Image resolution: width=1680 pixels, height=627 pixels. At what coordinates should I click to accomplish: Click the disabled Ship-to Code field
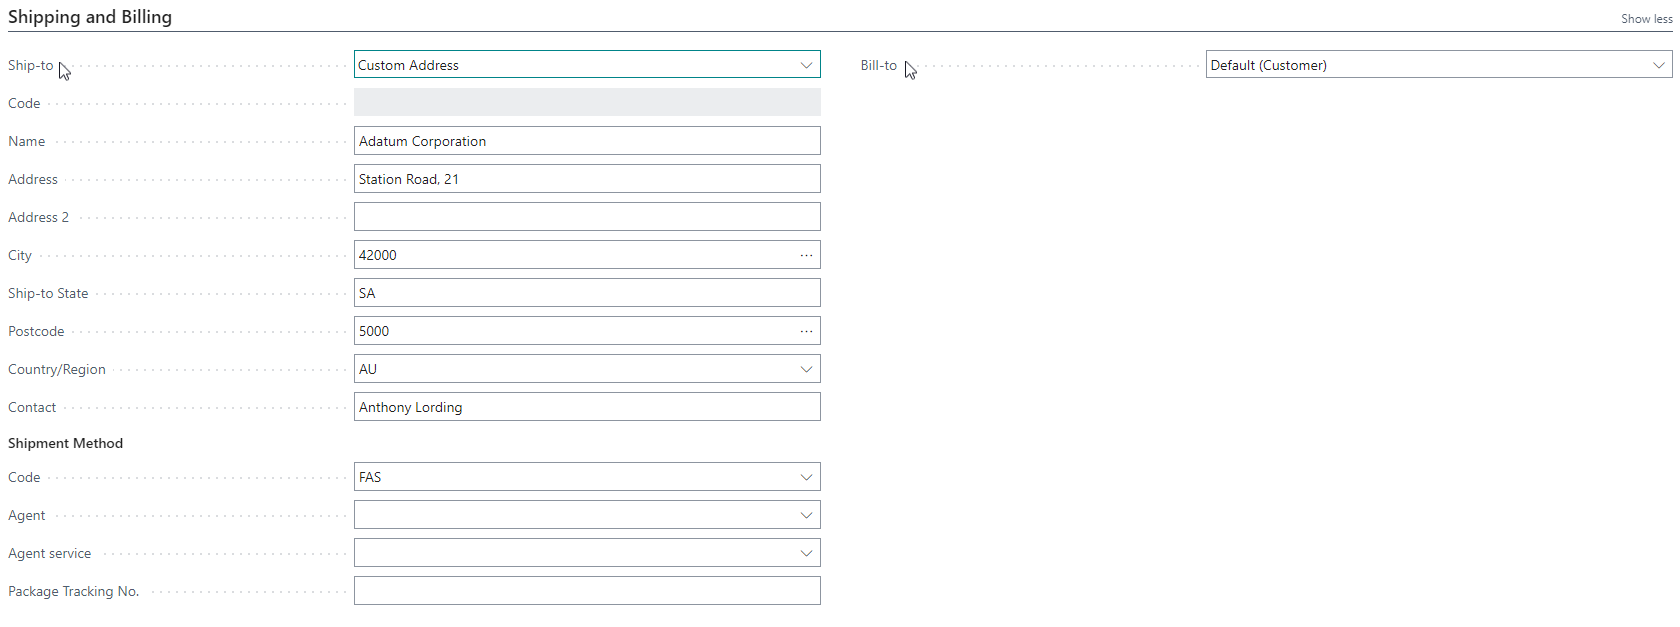click(x=587, y=102)
